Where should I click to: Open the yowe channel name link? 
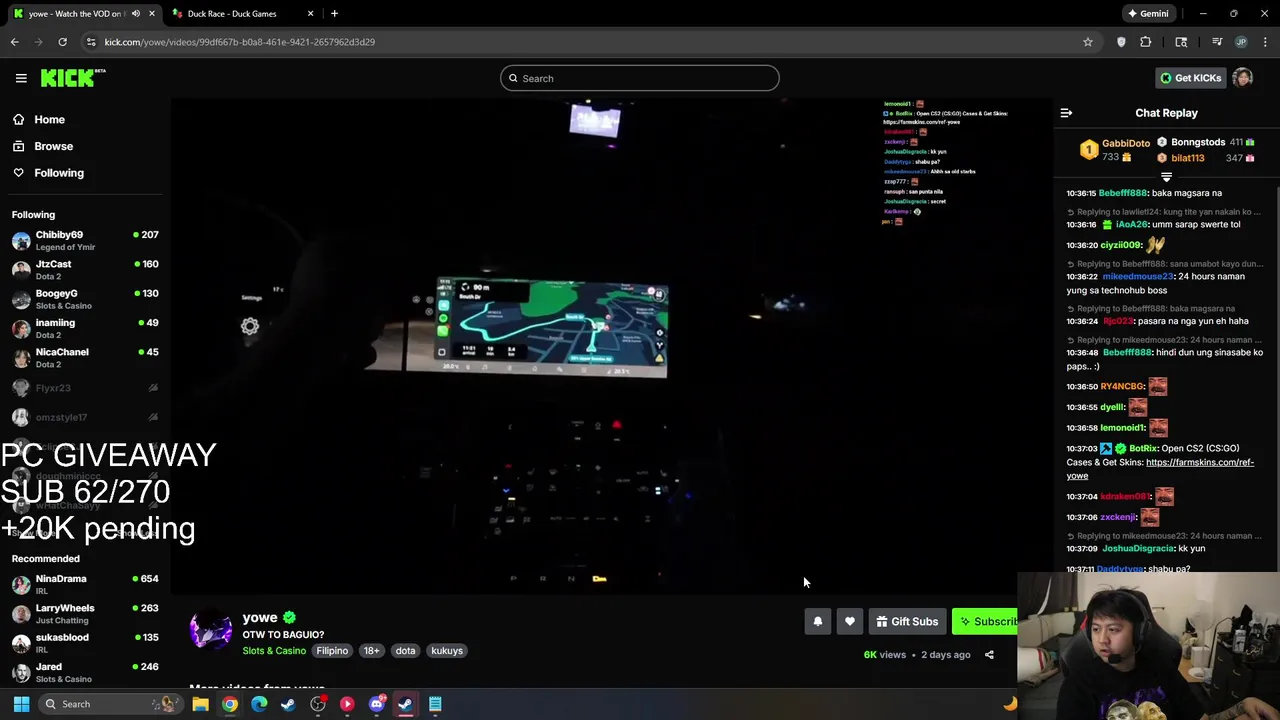coord(260,617)
